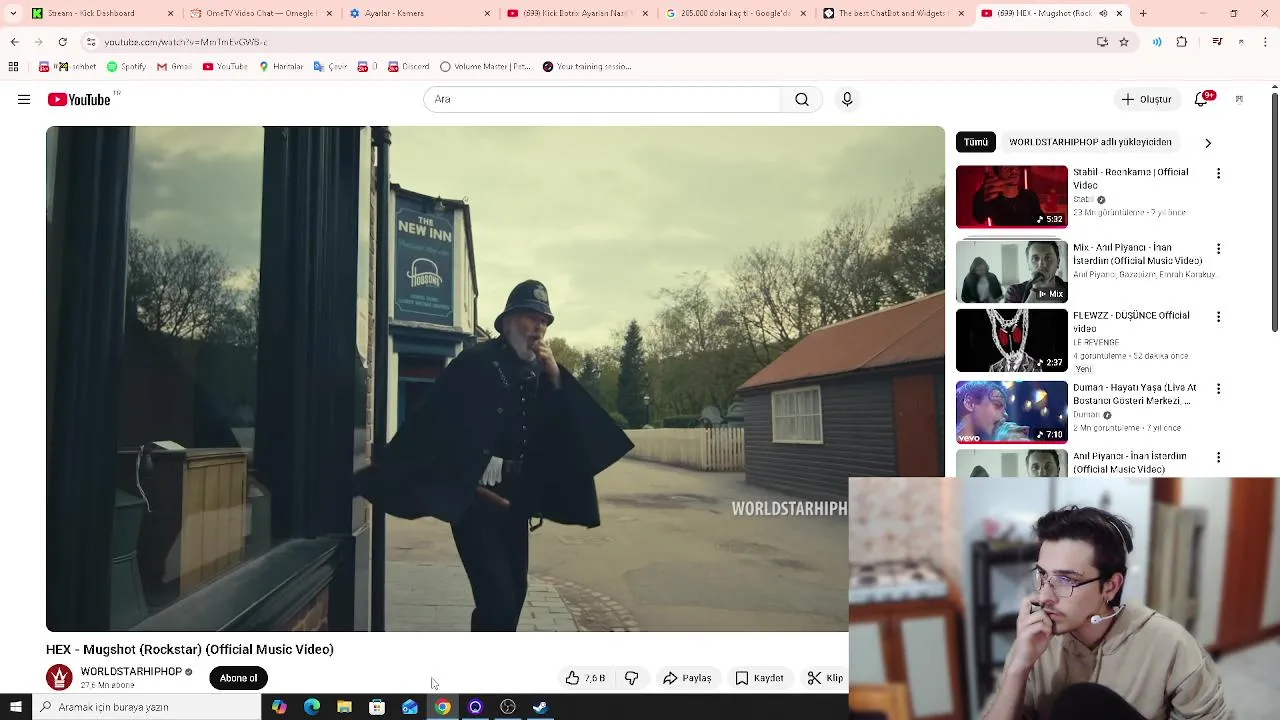Open Gmail bookmark
Viewport: 1280px width, 720px height.
pos(174,67)
